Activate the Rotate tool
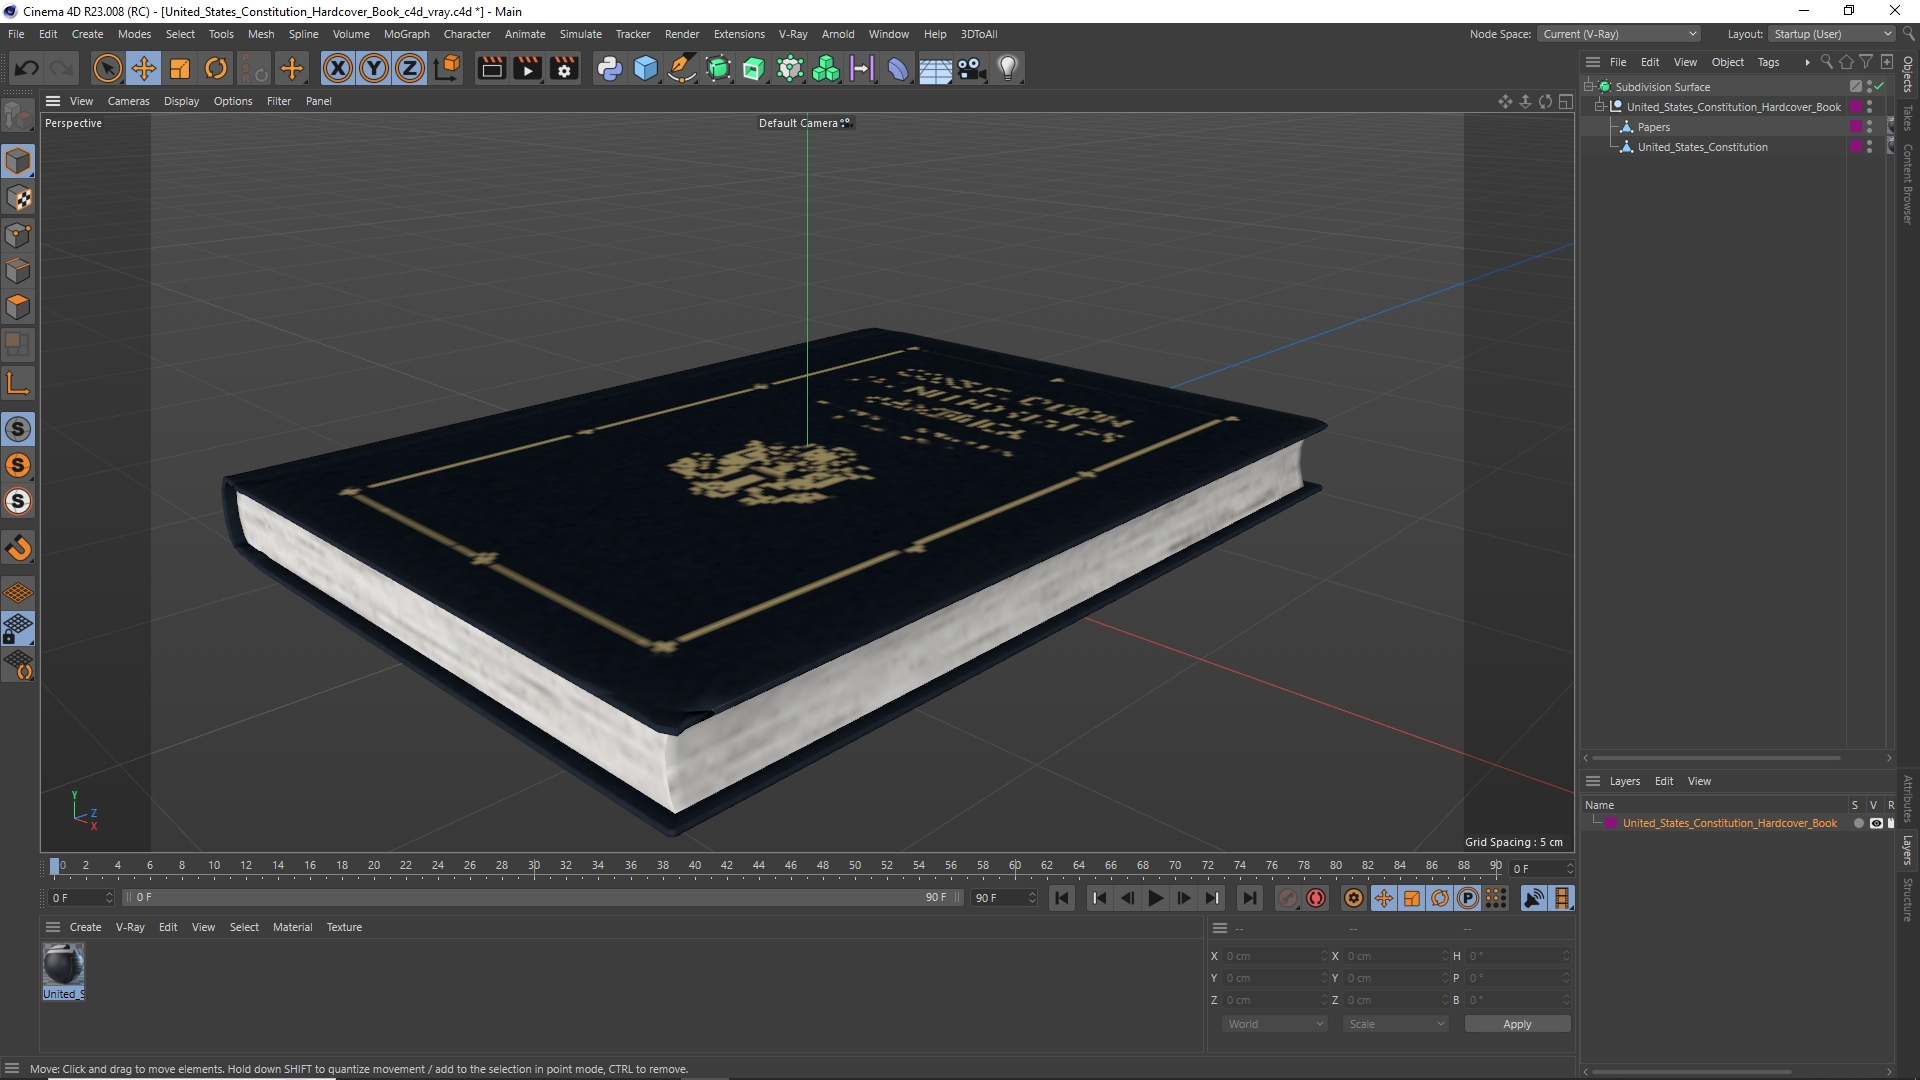Image resolution: width=1920 pixels, height=1080 pixels. pyautogui.click(x=216, y=68)
